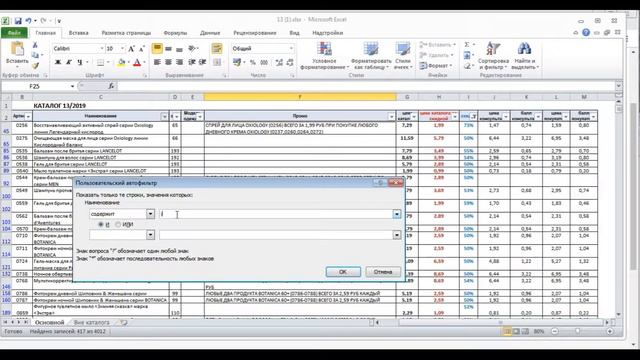Click the Borders icon in font group
The width and height of the screenshot is (640, 360).
click(100, 62)
